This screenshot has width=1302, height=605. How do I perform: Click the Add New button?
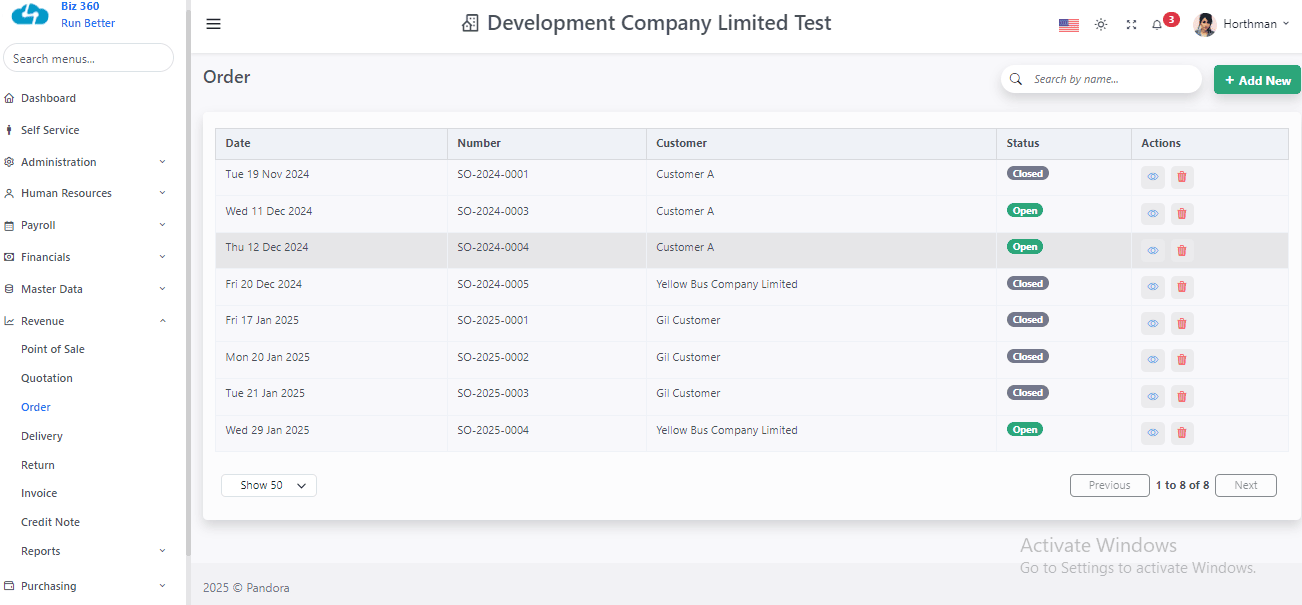(x=1257, y=80)
